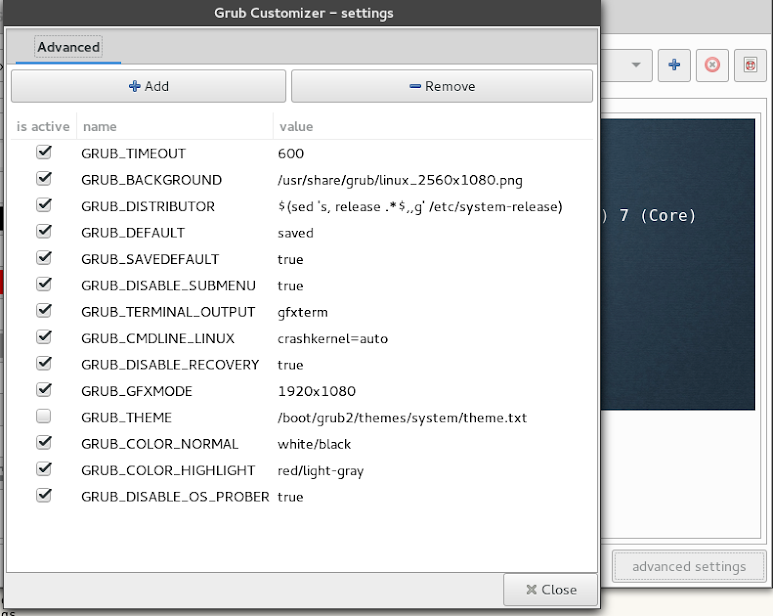Select the GRUB_COLOR_NORMAL name cell
Image resolution: width=773 pixels, height=616 pixels.
(160, 445)
